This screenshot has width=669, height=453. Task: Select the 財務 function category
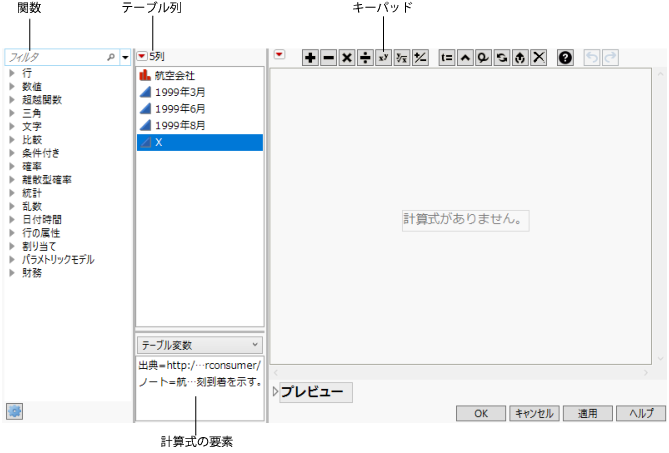(32, 273)
